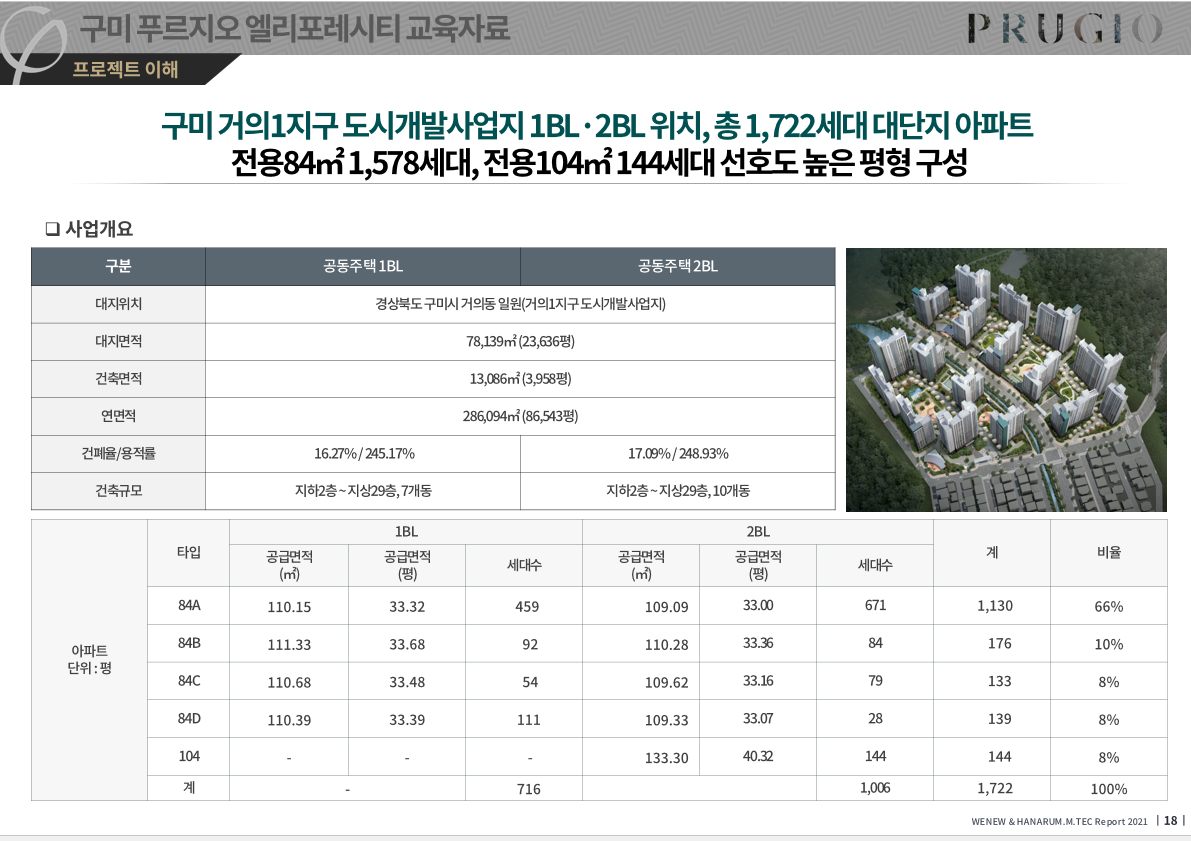
Task: Click the '건축면적' row label
Action: [118, 378]
